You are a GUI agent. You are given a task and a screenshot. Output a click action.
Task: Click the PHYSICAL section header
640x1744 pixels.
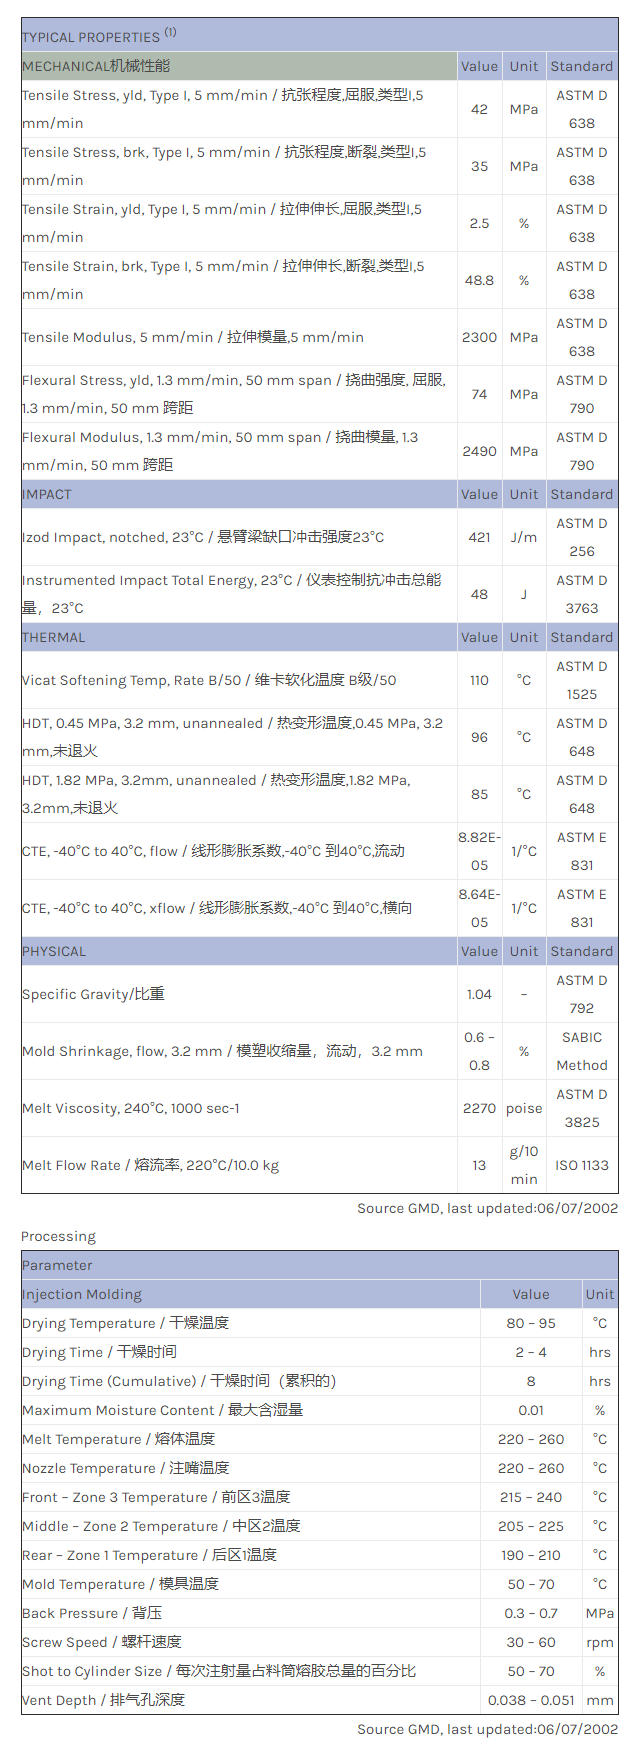pos(54,951)
